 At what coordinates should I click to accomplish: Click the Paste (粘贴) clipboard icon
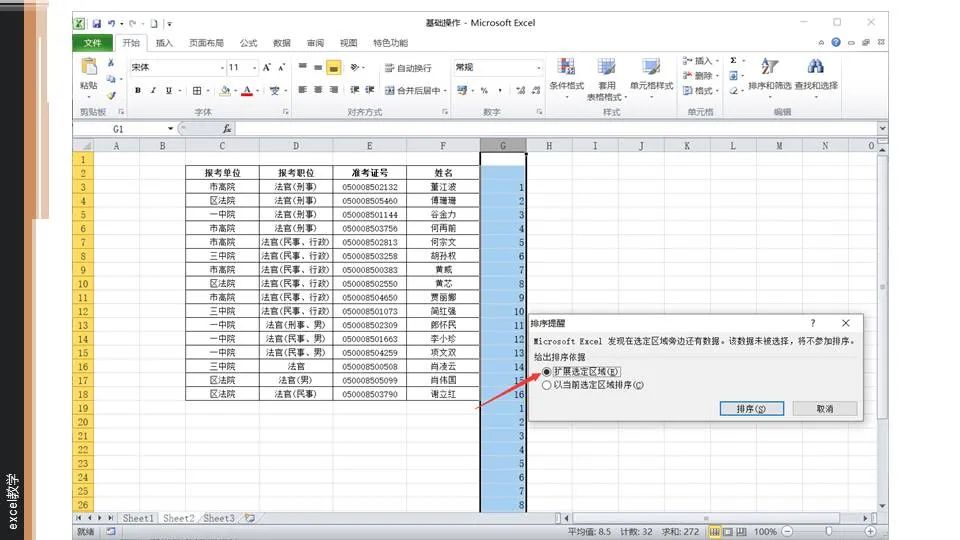(x=89, y=67)
